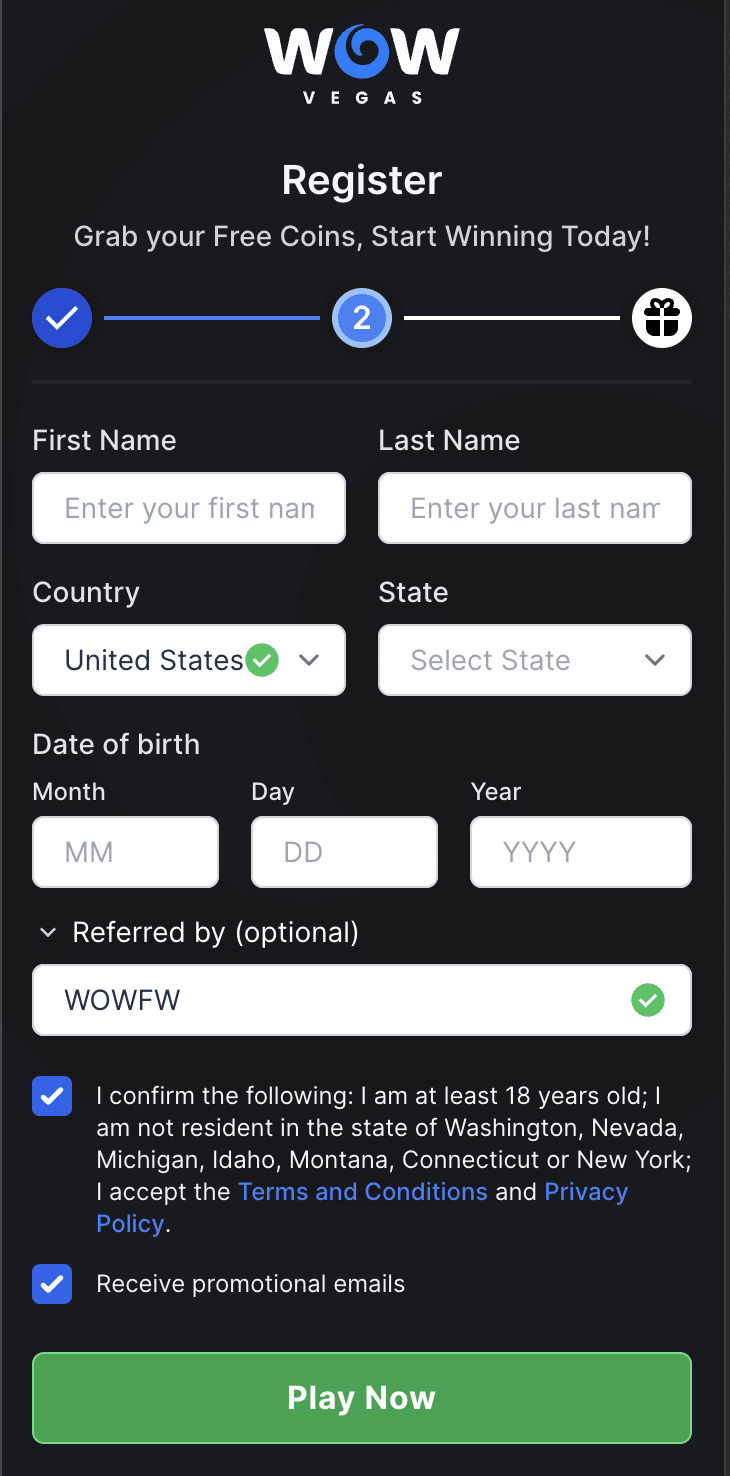Disable receiving promotional emails
The height and width of the screenshot is (1476, 730).
(x=52, y=1284)
